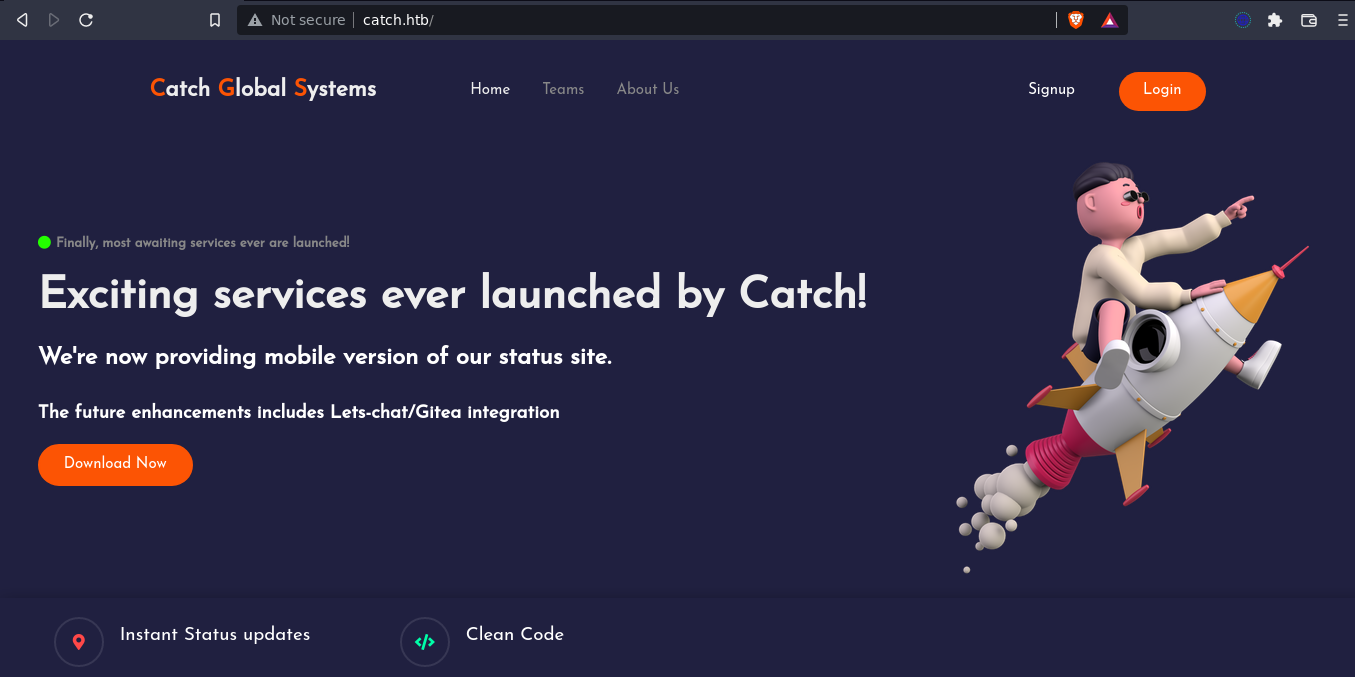Click the Signup link
Screen dimensions: 1355x677
pos(1051,89)
